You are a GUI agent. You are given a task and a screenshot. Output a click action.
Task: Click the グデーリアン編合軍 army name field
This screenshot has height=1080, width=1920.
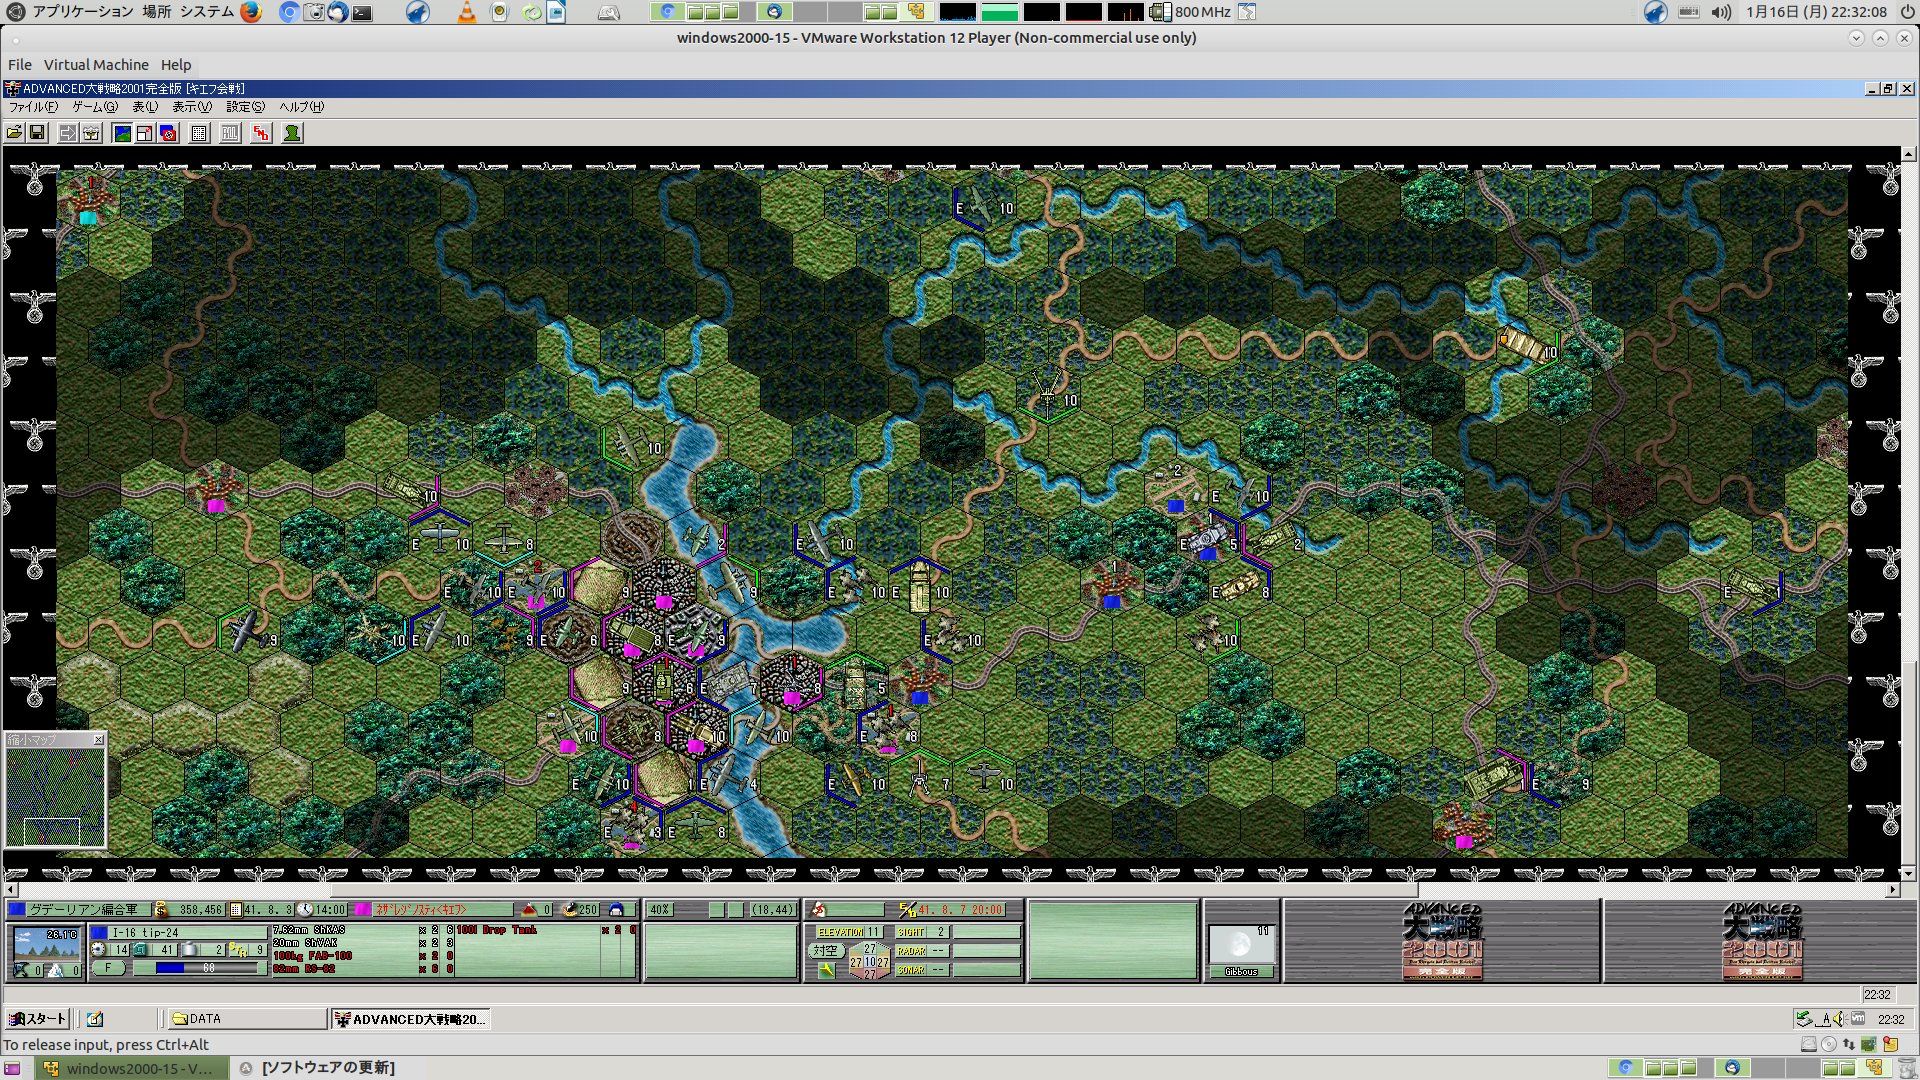pyautogui.click(x=89, y=910)
